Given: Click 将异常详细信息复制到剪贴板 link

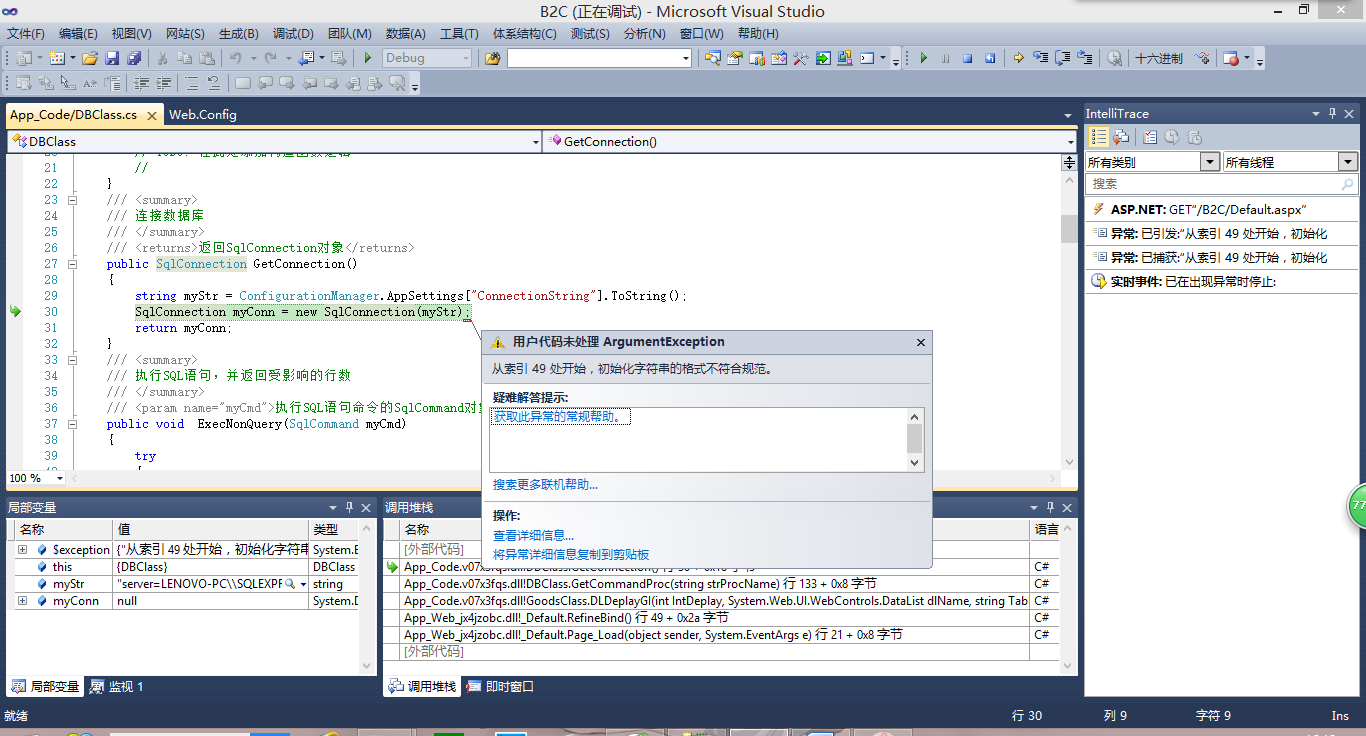Looking at the screenshot, I should (571, 554).
